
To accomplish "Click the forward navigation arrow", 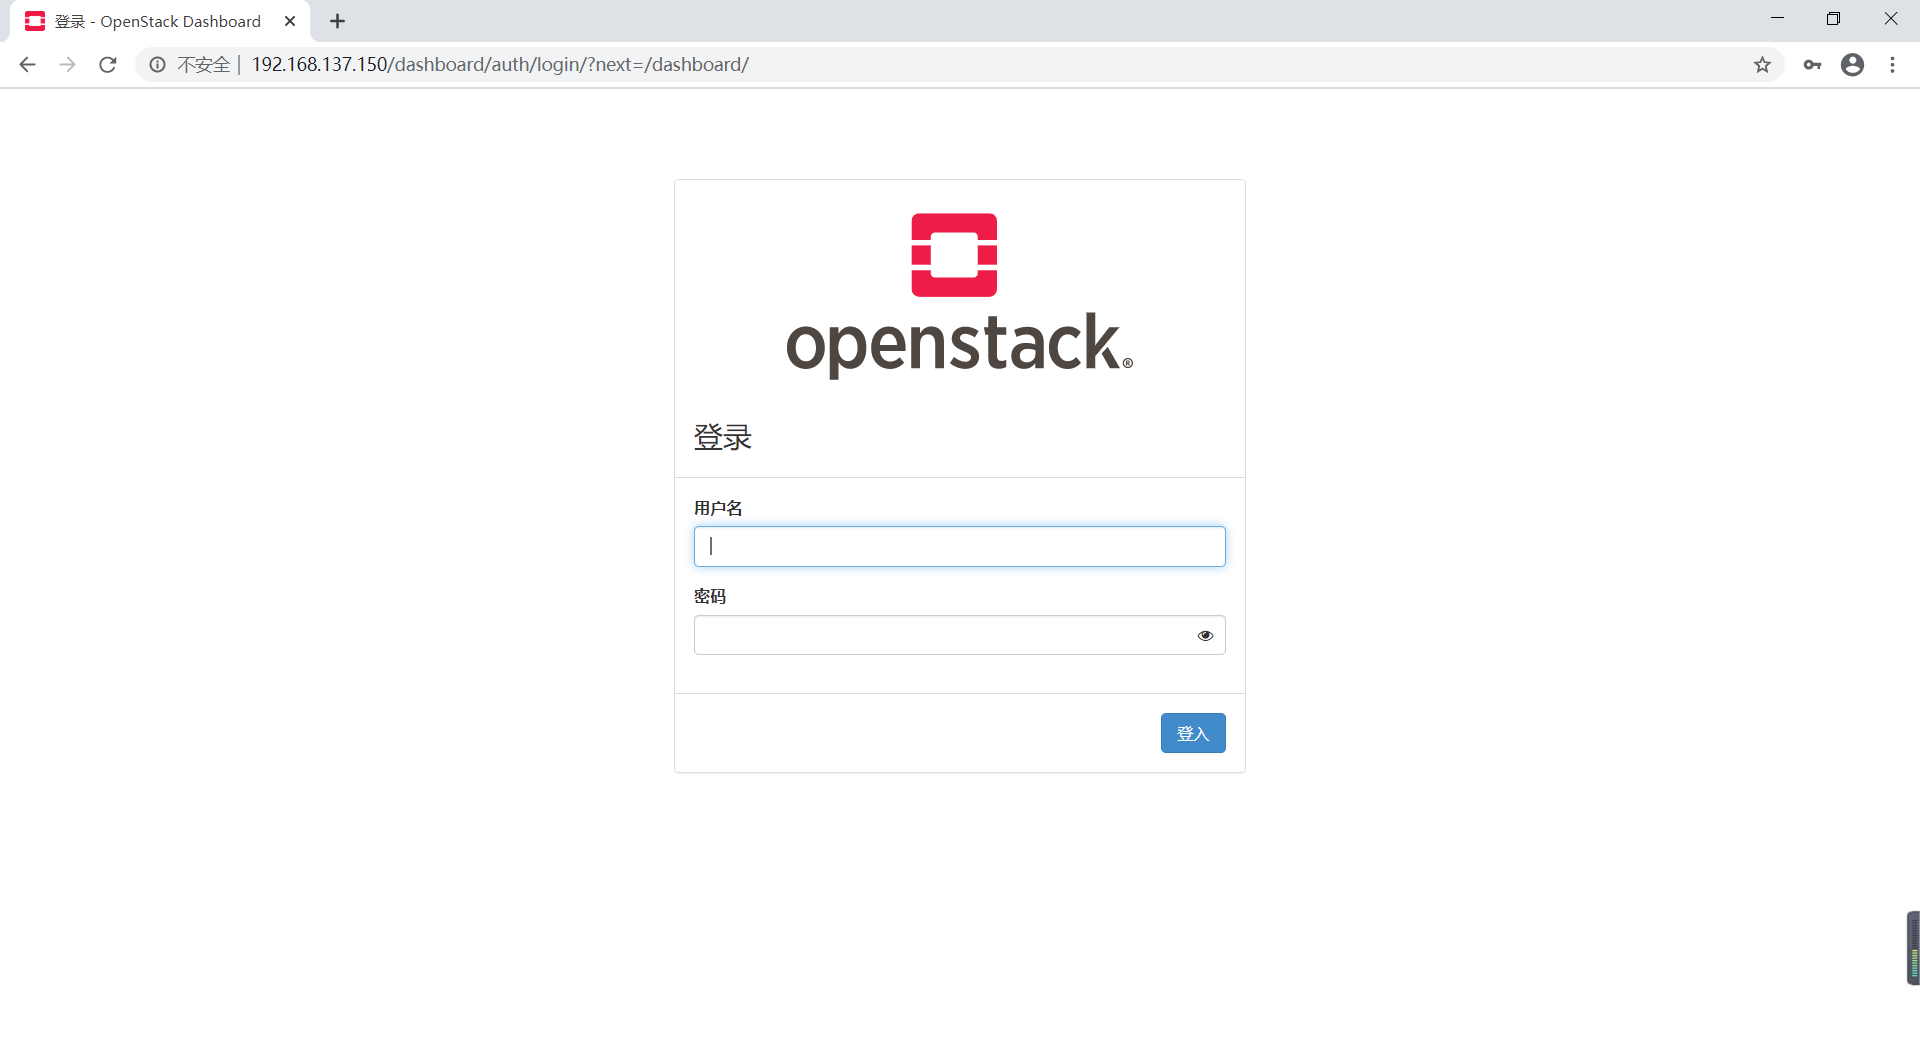I will [x=67, y=64].
